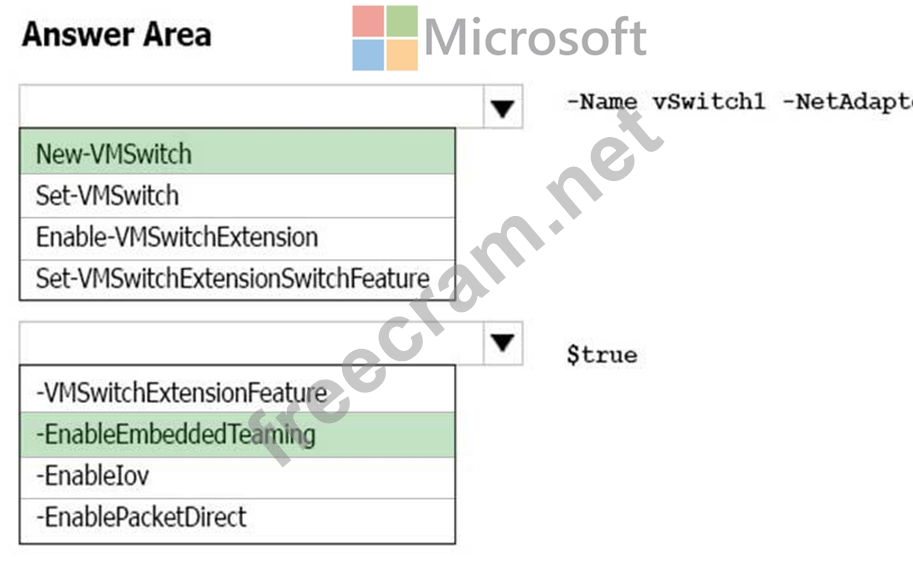Viewport: 913px width, 576px height.
Task: Click the -Name vSwitch1 command text
Action: coord(666,102)
